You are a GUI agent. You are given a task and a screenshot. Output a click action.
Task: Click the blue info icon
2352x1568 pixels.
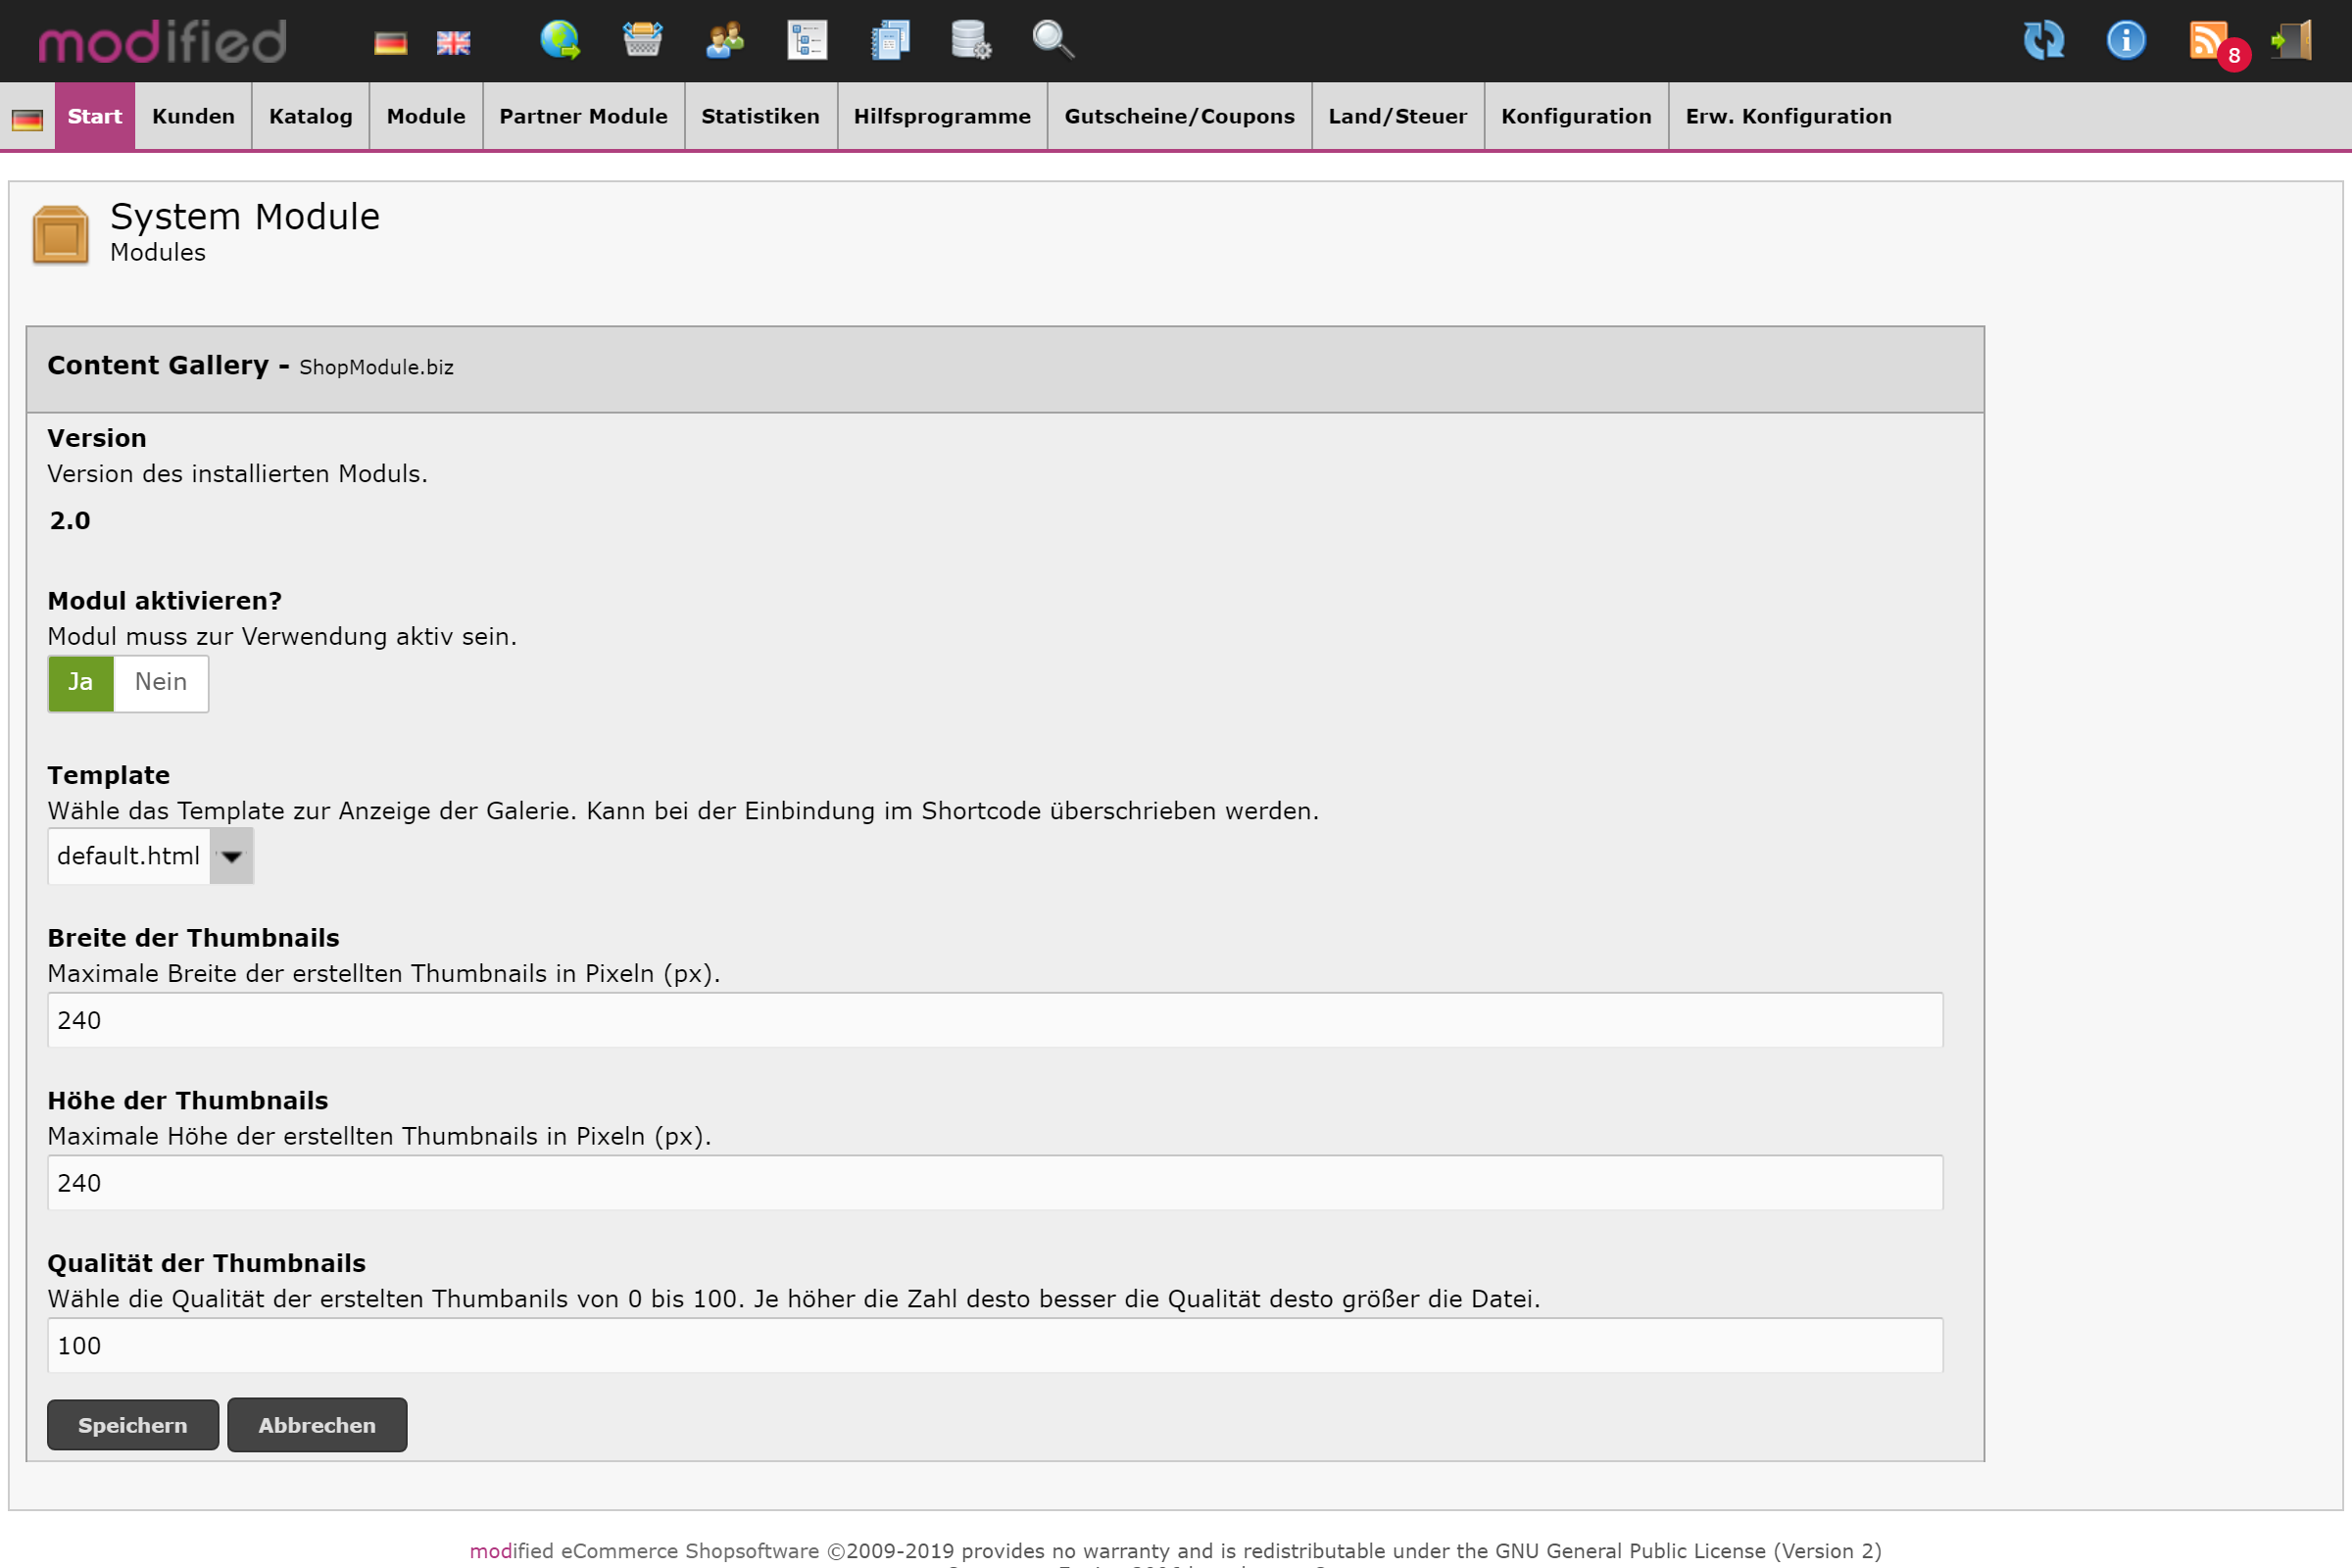(2126, 41)
